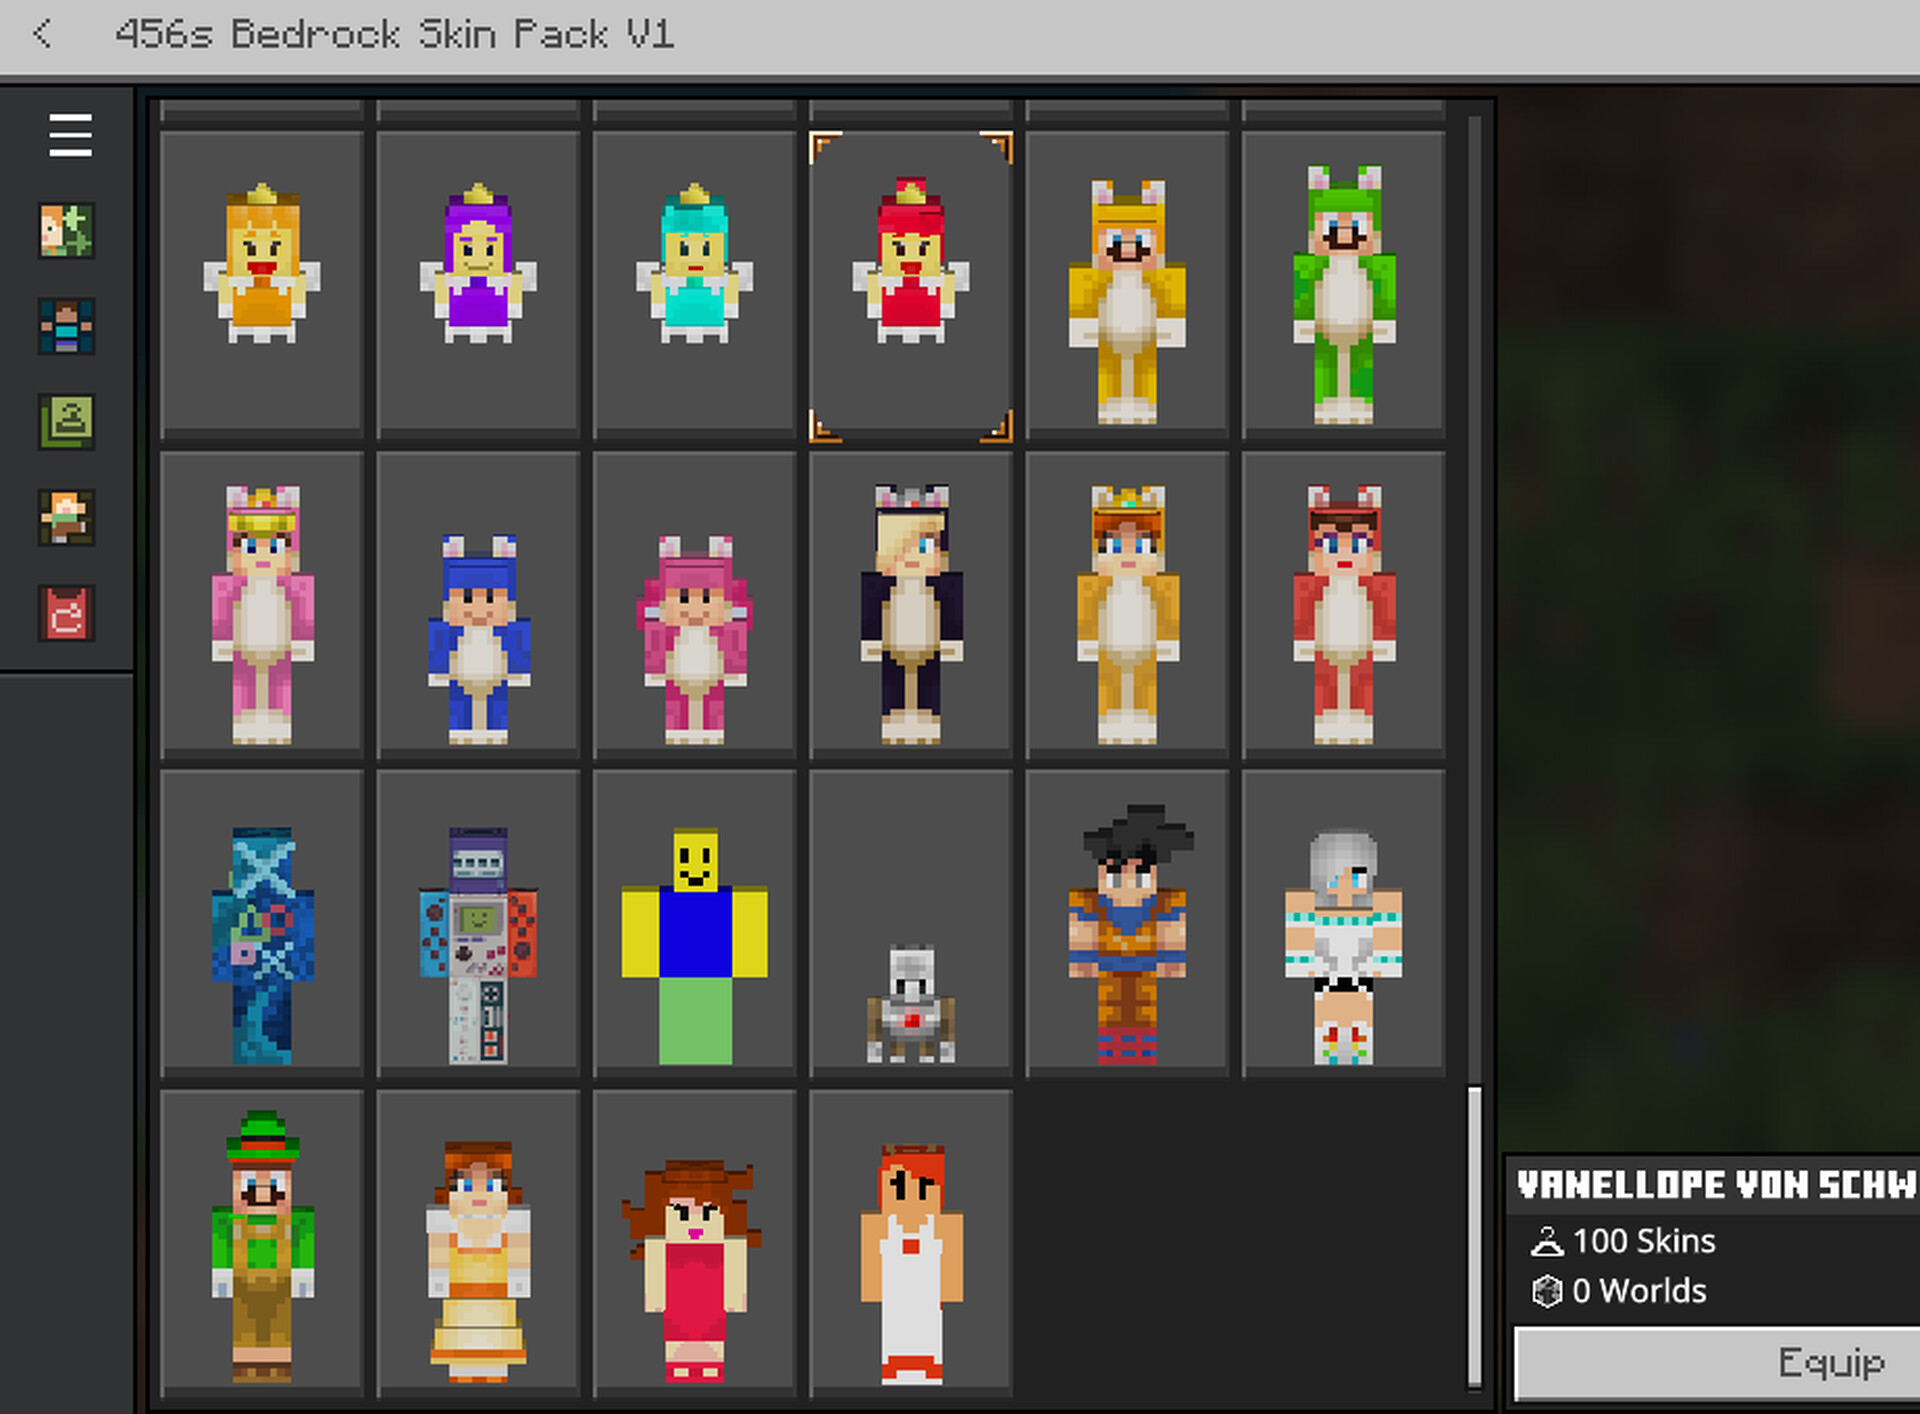This screenshot has height=1414, width=1920.
Task: Select the Alex with creeper sidebar icon
Action: pyautogui.click(x=66, y=231)
